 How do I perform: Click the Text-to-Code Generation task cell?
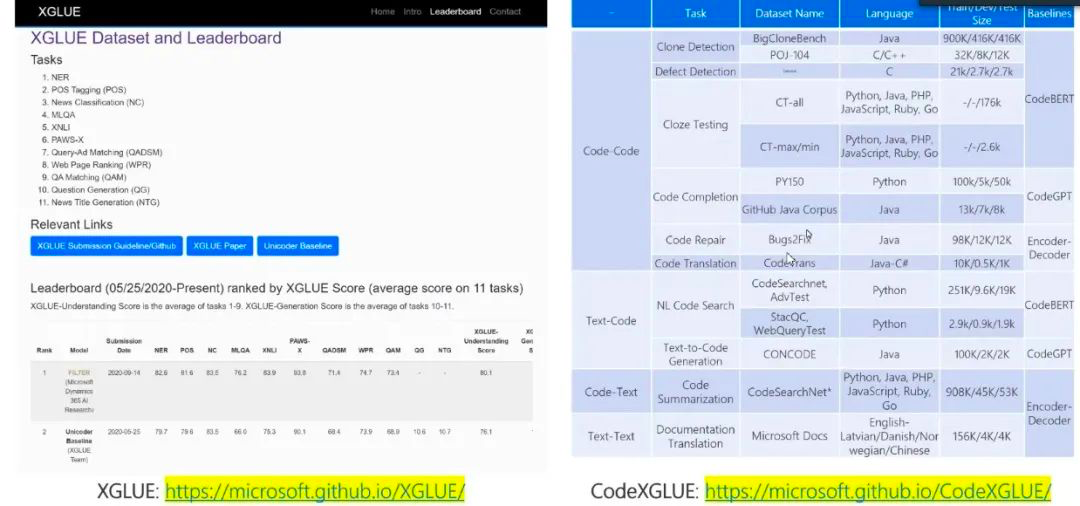pyautogui.click(x=695, y=354)
